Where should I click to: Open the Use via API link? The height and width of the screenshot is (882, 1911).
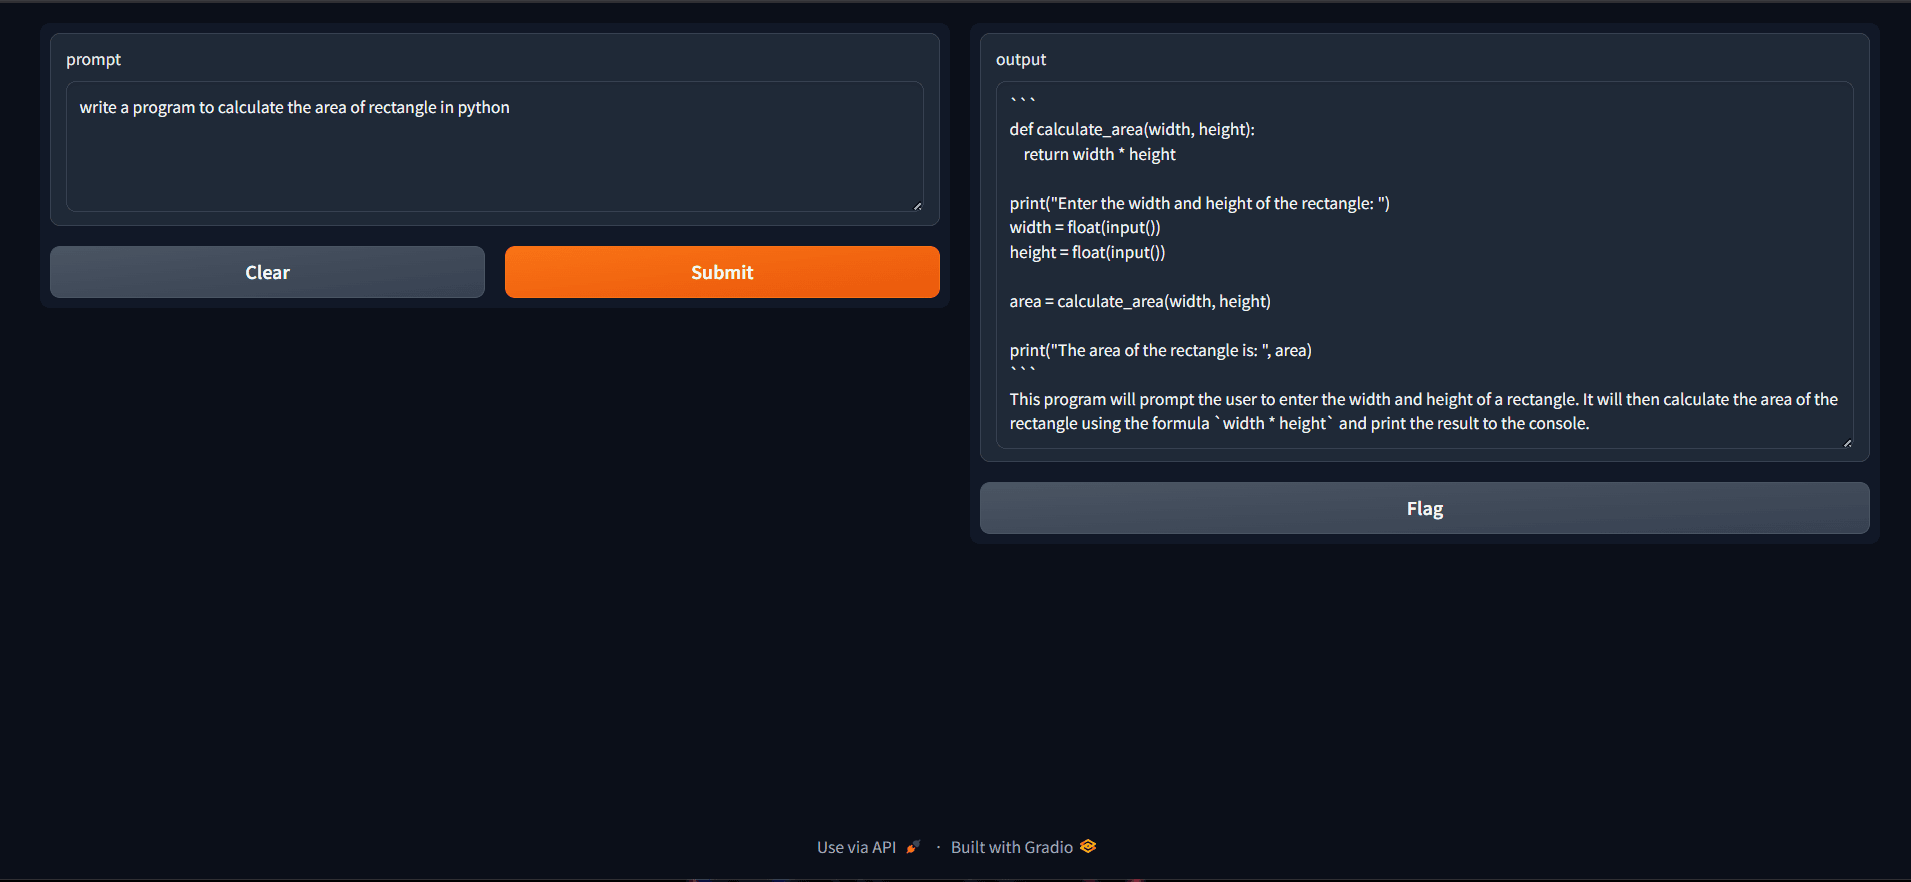[x=856, y=847]
